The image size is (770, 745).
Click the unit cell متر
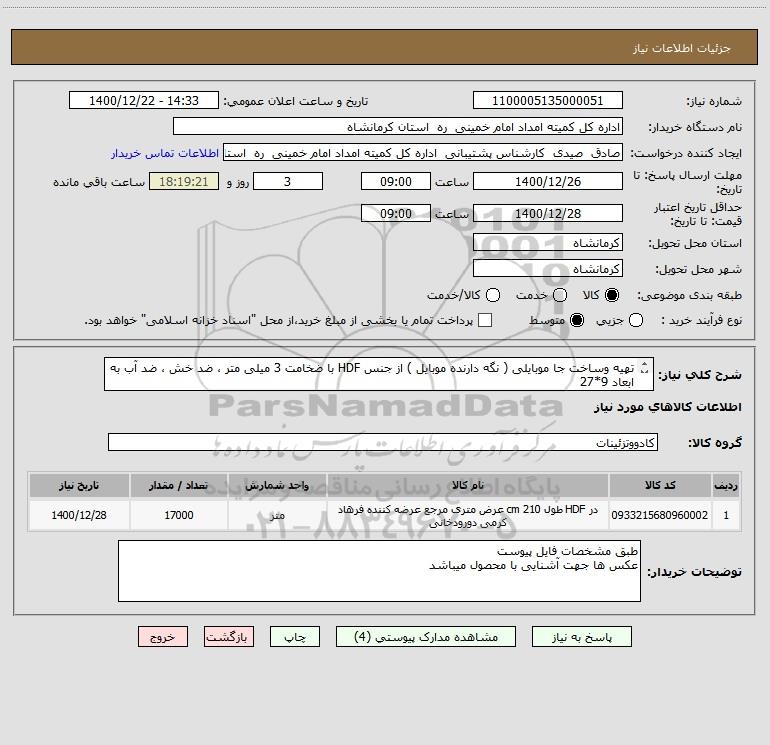coord(277,515)
